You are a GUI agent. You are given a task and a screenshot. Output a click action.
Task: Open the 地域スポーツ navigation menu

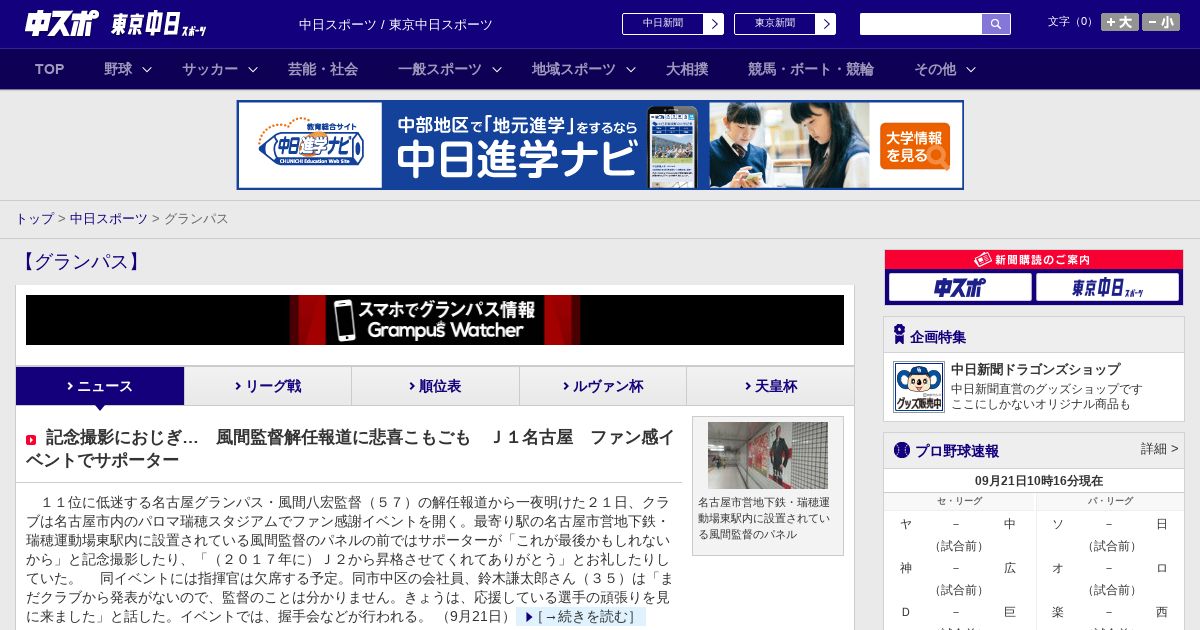point(574,69)
